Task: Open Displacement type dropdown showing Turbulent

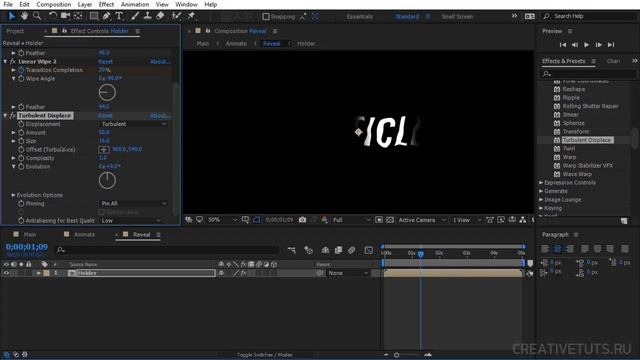Action: 134,124
